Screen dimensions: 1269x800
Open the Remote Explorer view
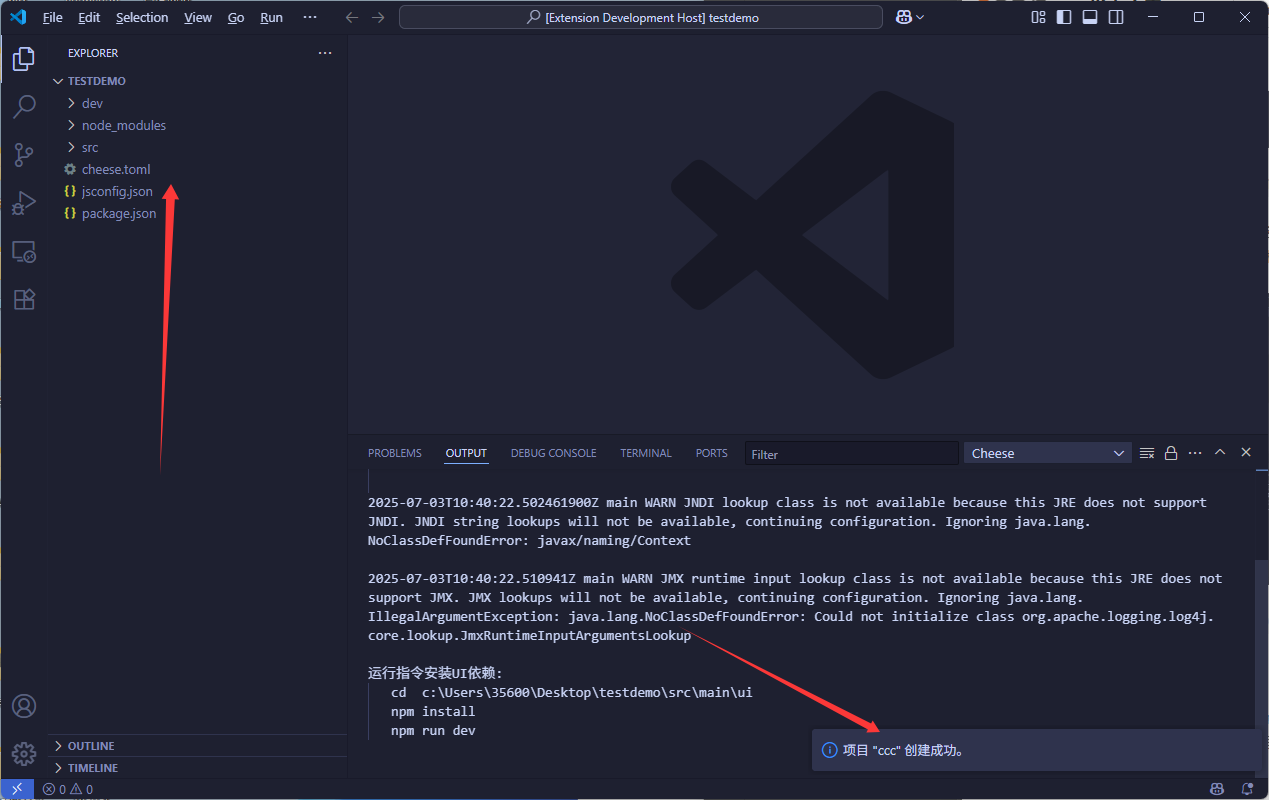24,251
